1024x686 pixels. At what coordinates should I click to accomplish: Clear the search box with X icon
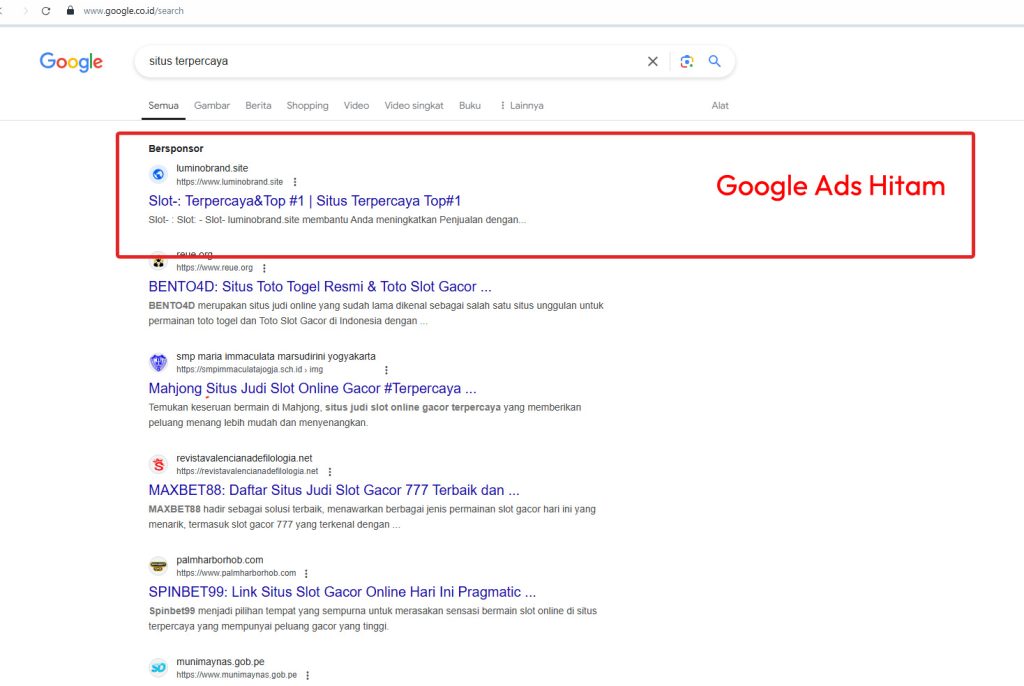[653, 61]
